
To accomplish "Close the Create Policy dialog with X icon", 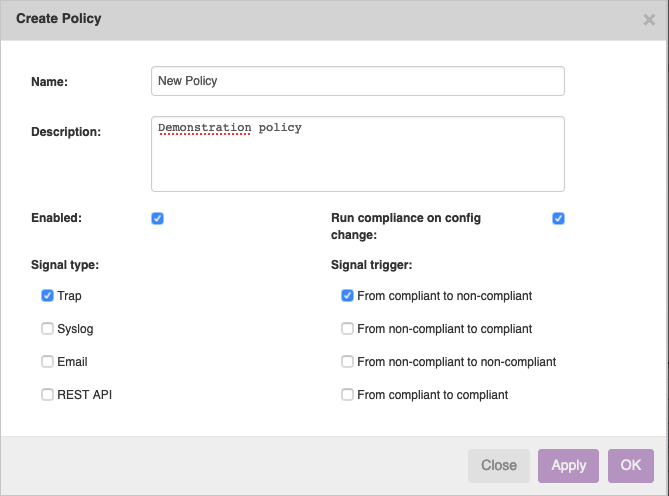I will point(649,20).
